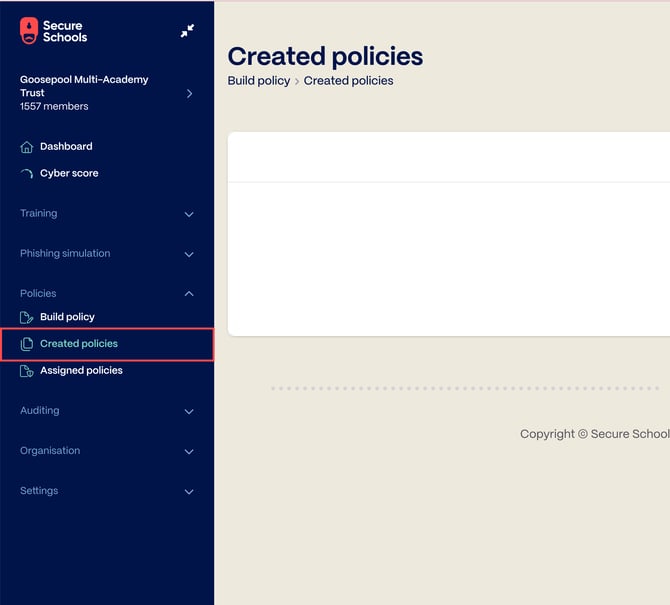Click the Secure Schools logo icon

click(x=29, y=31)
